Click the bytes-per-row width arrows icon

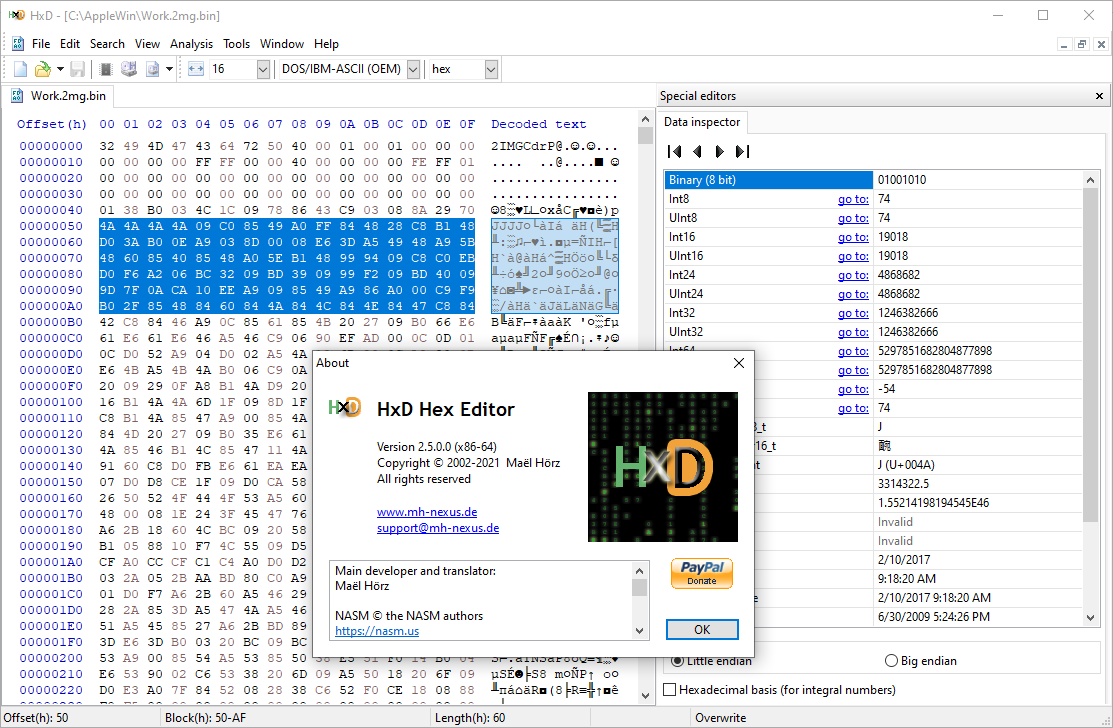click(196, 69)
